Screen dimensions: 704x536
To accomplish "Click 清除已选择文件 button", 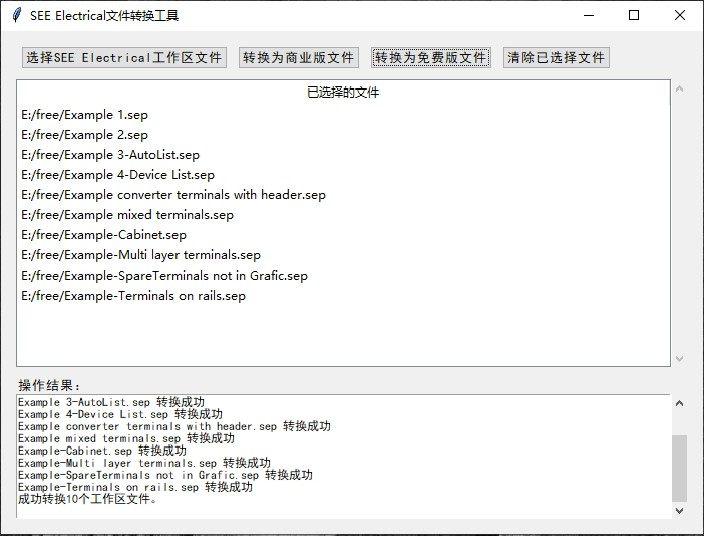I will [x=556, y=57].
